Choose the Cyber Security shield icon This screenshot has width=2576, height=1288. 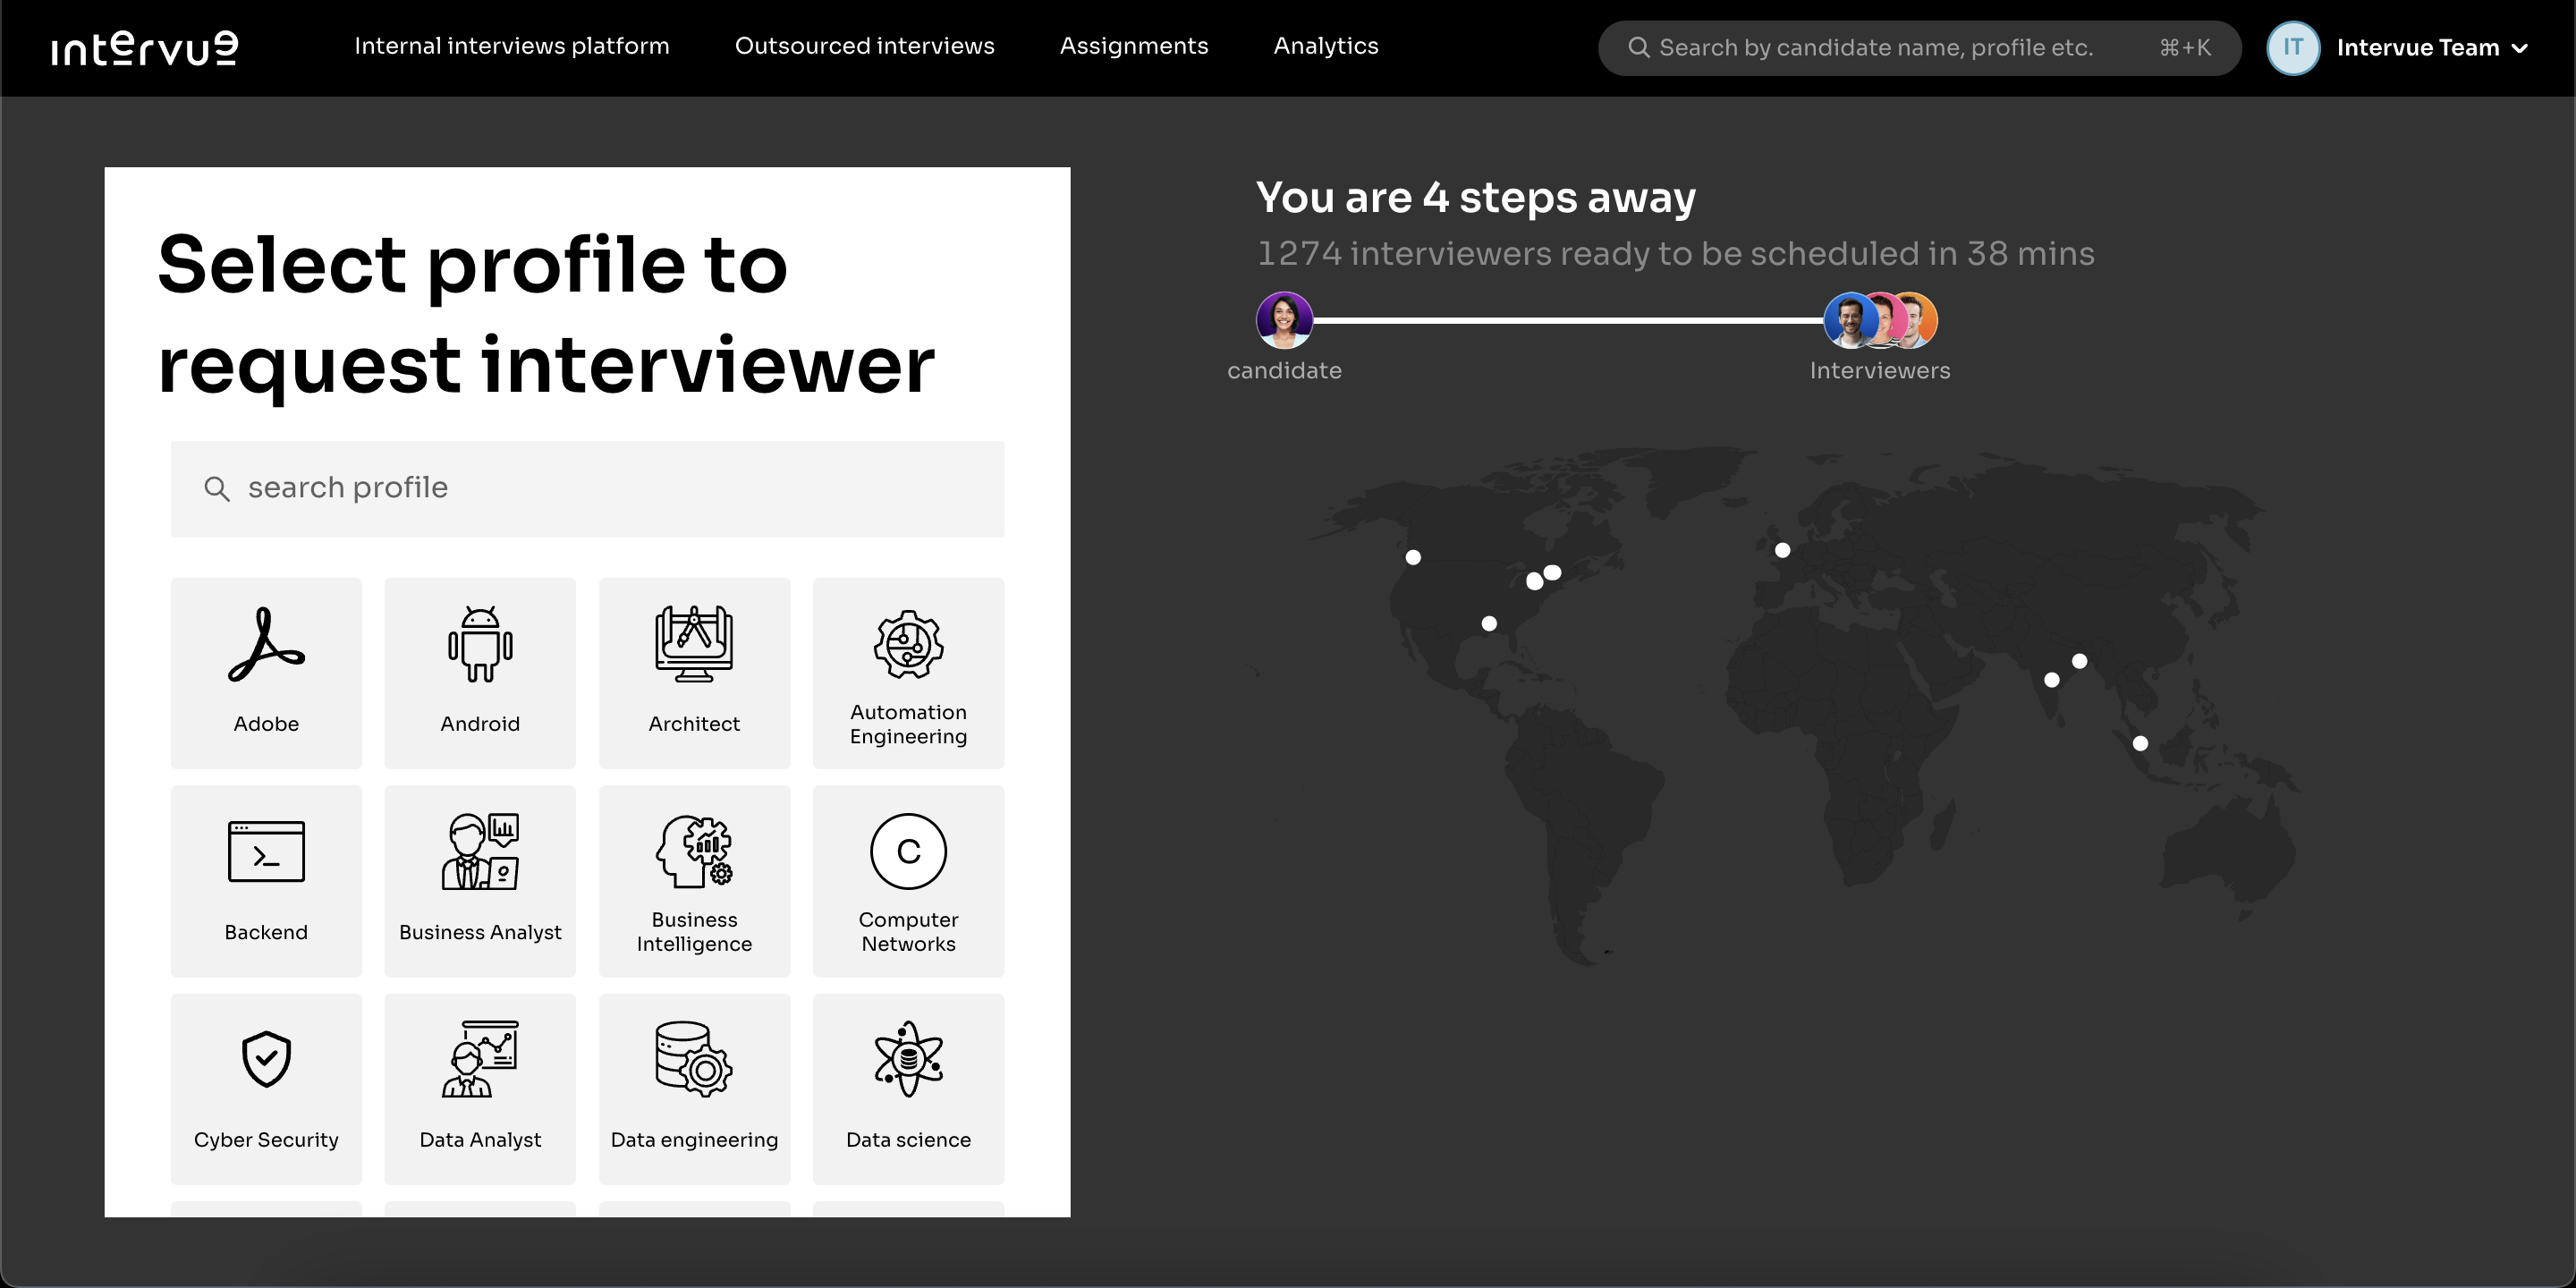click(x=266, y=1059)
